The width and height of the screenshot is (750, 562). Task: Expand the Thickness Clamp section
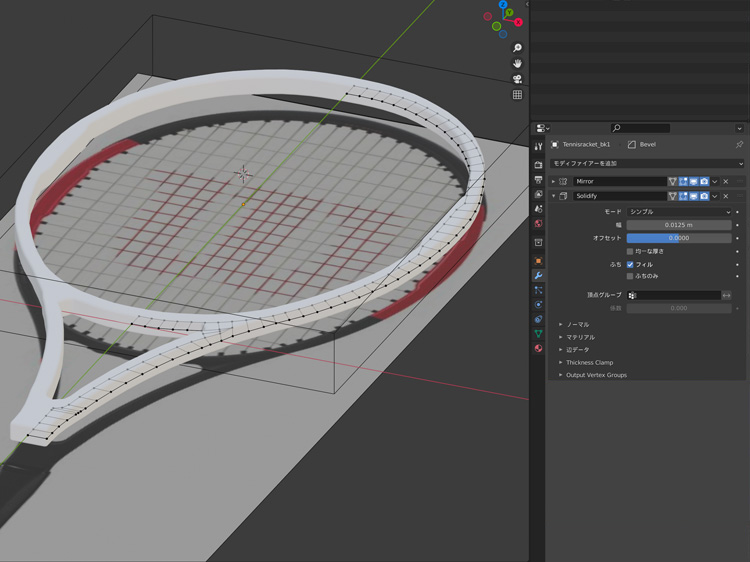click(x=589, y=362)
